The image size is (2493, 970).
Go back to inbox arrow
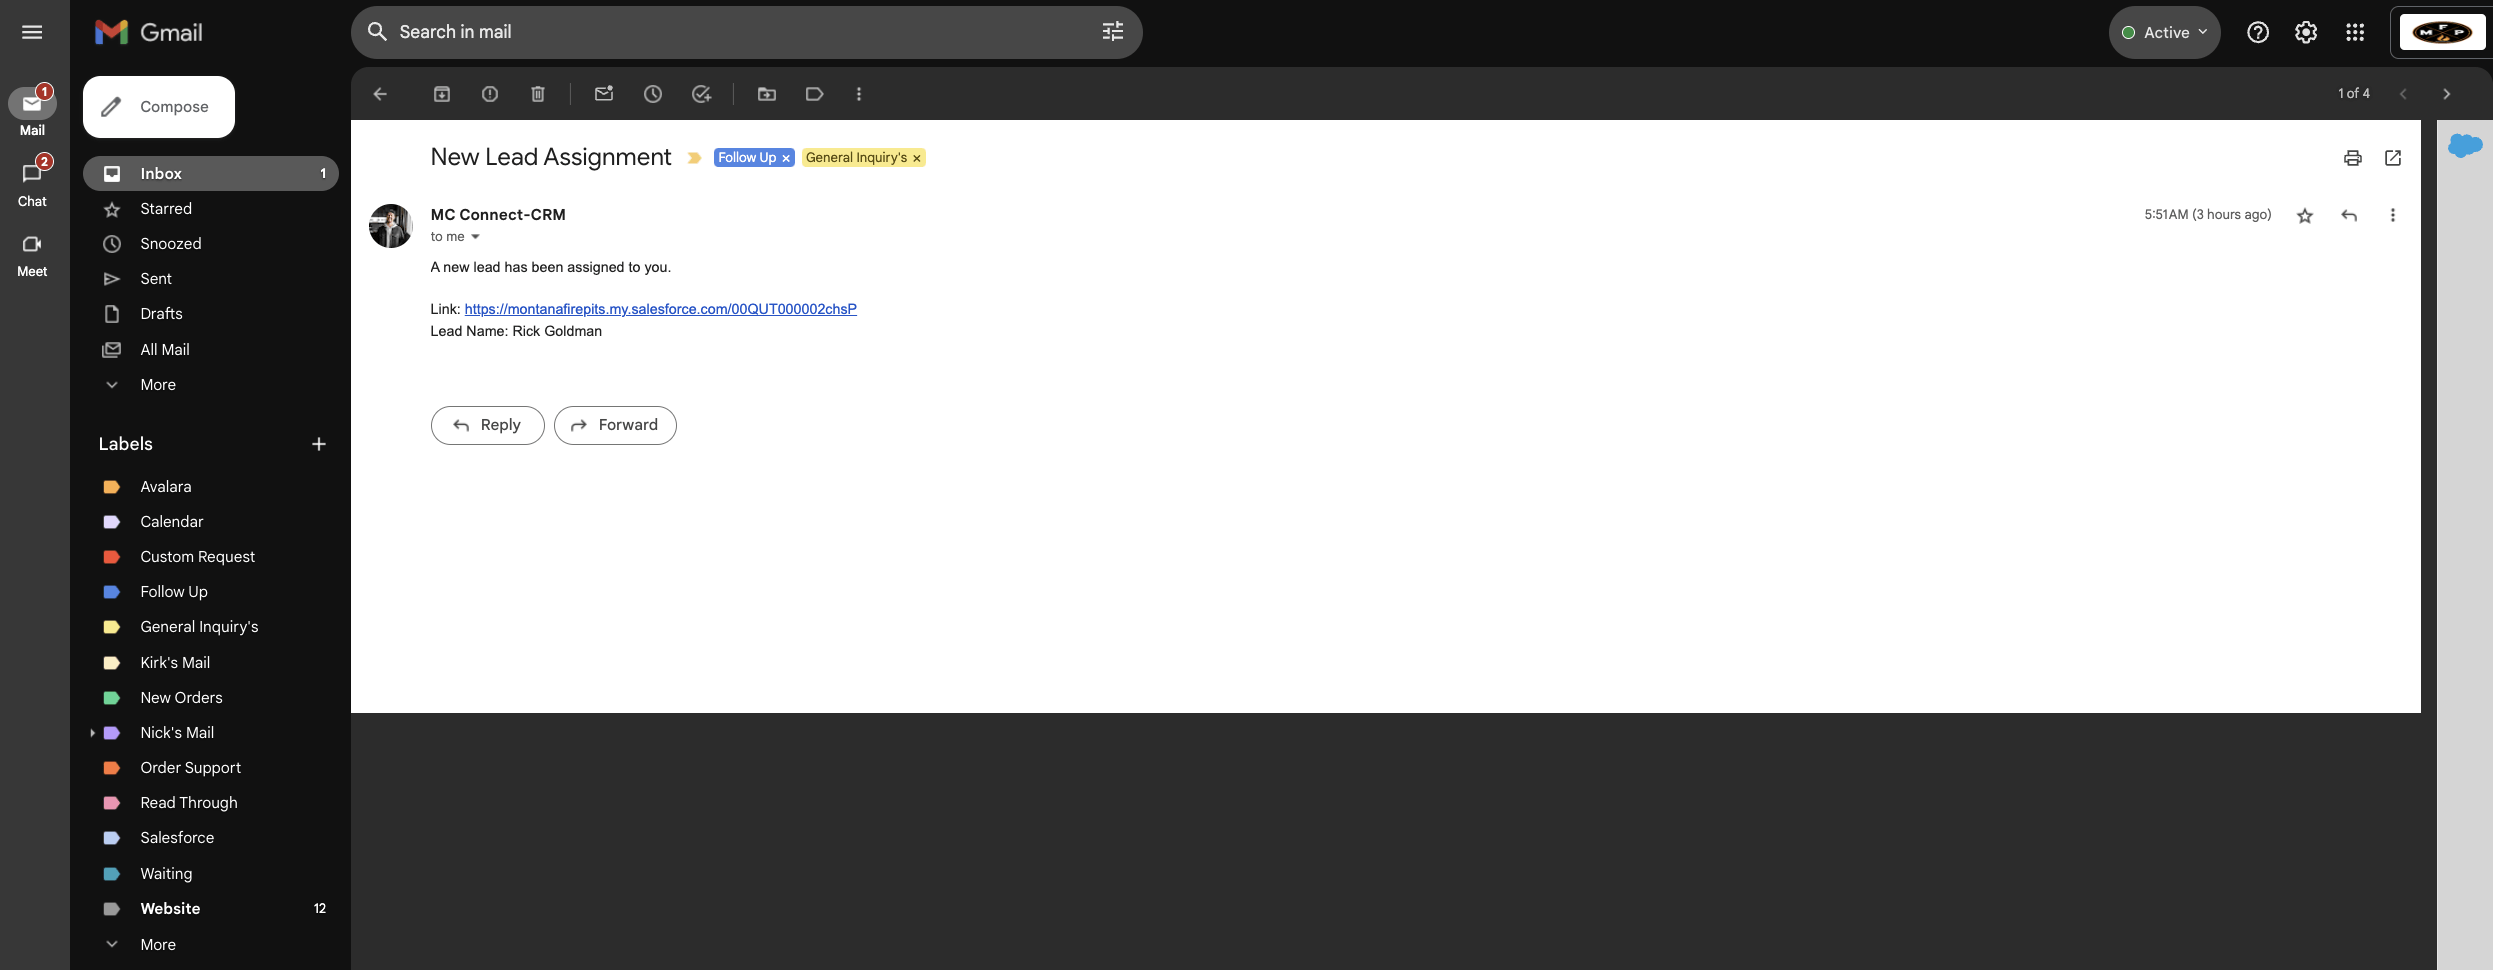click(x=380, y=94)
